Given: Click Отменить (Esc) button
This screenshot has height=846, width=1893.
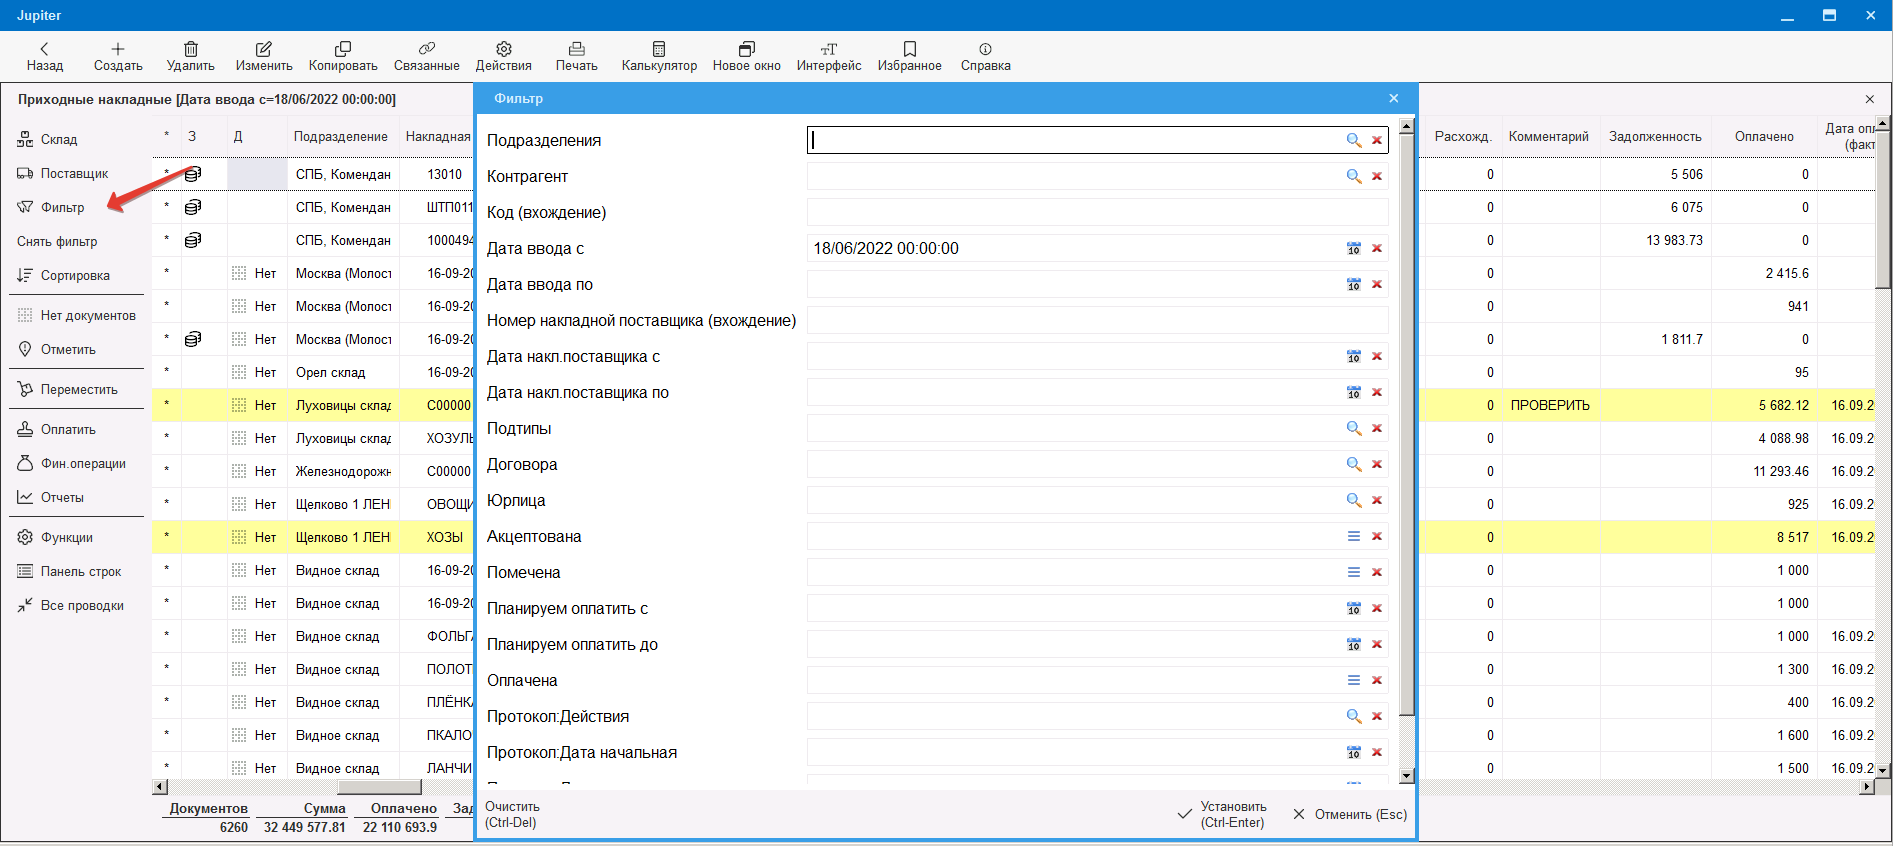Looking at the screenshot, I should click(1350, 814).
